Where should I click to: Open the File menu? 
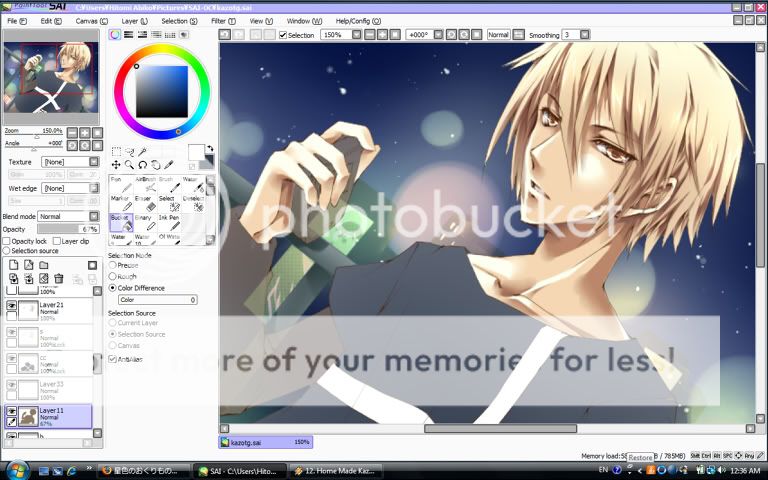tap(17, 21)
